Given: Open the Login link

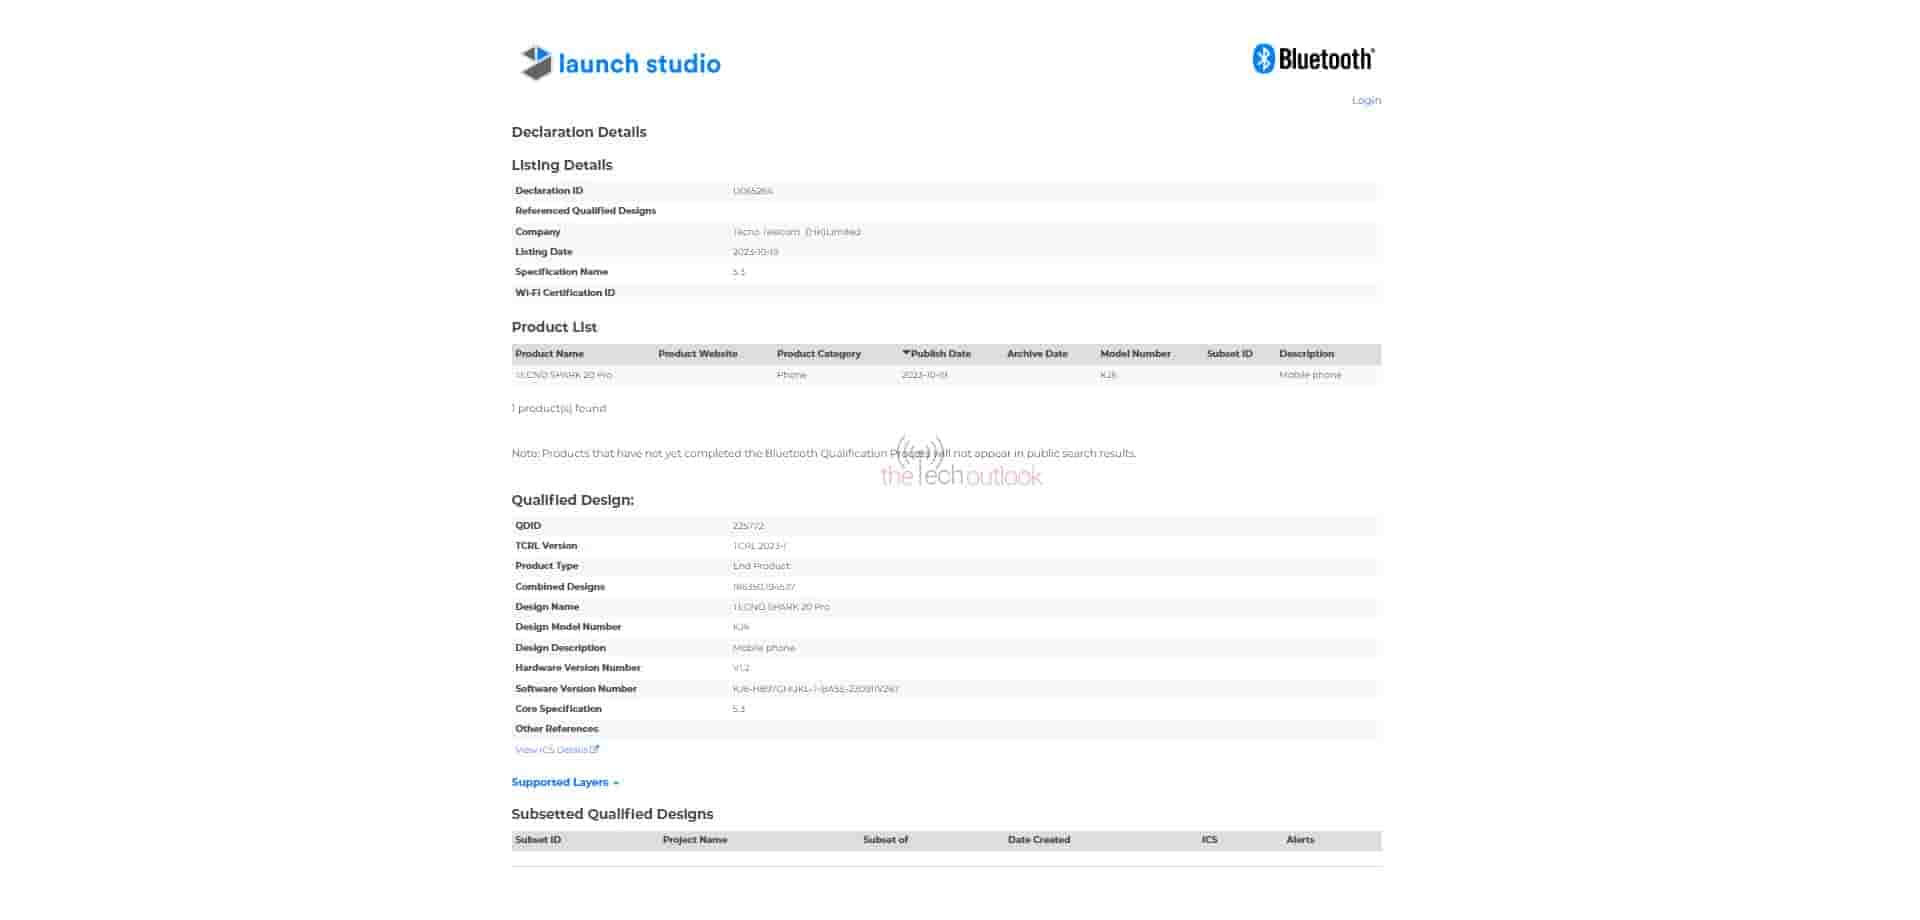Looking at the screenshot, I should 1365,100.
